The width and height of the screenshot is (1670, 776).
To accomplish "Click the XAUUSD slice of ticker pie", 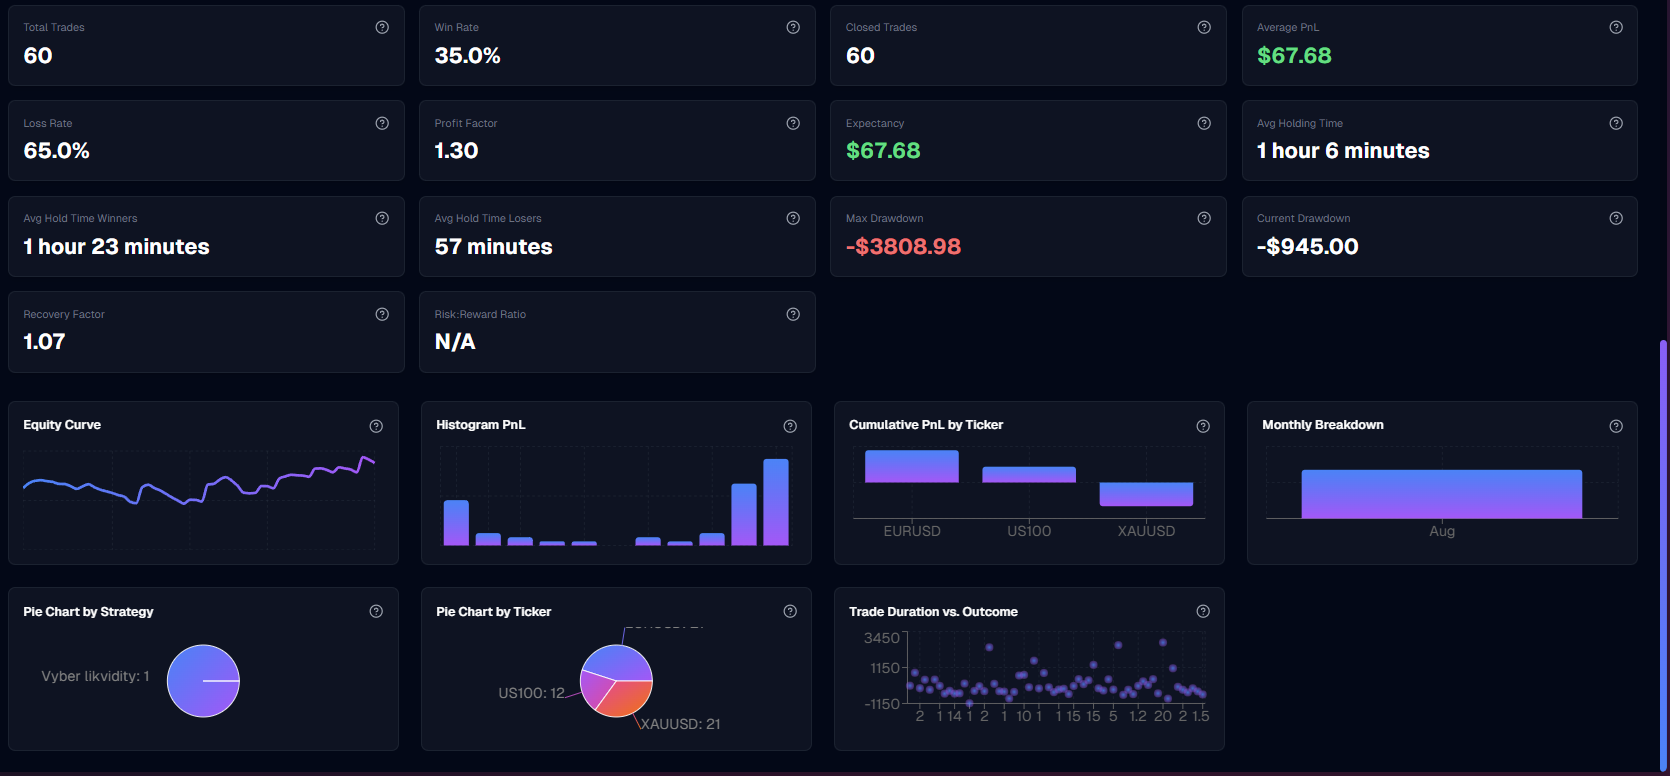I will tap(624, 700).
